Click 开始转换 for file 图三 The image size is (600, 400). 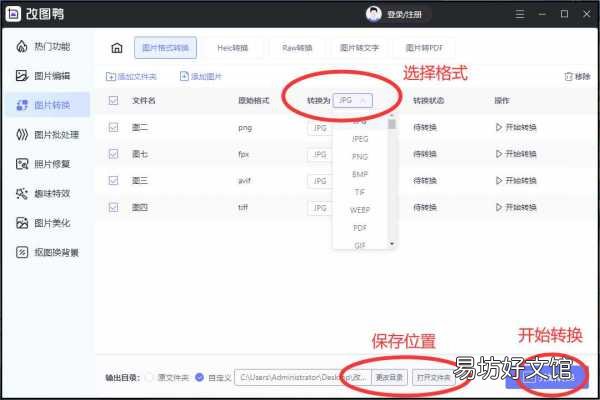click(x=516, y=180)
